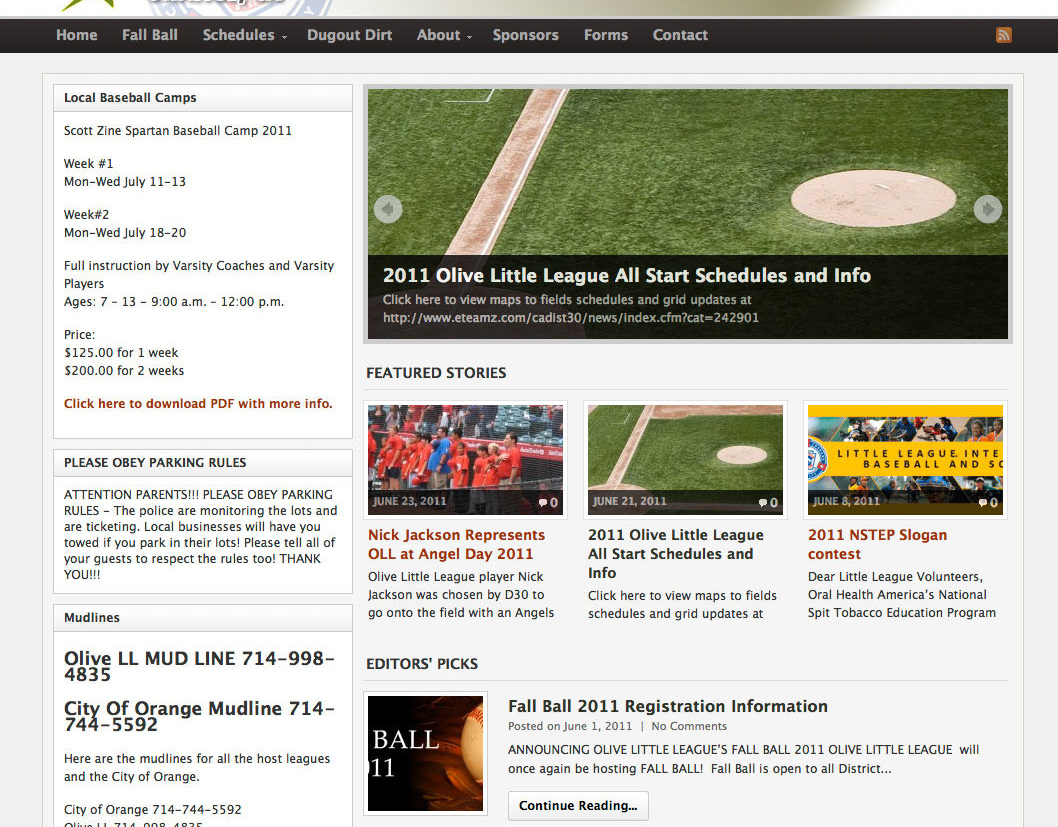Click the Mudlines widget heading
Viewport: 1058px width, 827px height.
(92, 618)
